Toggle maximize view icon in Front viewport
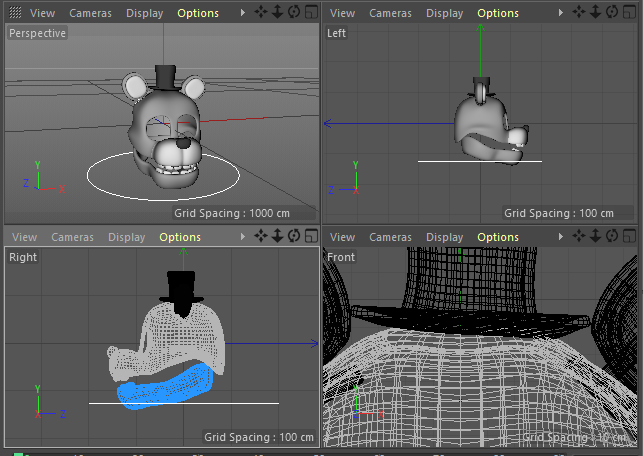This screenshot has width=643, height=456. point(629,236)
